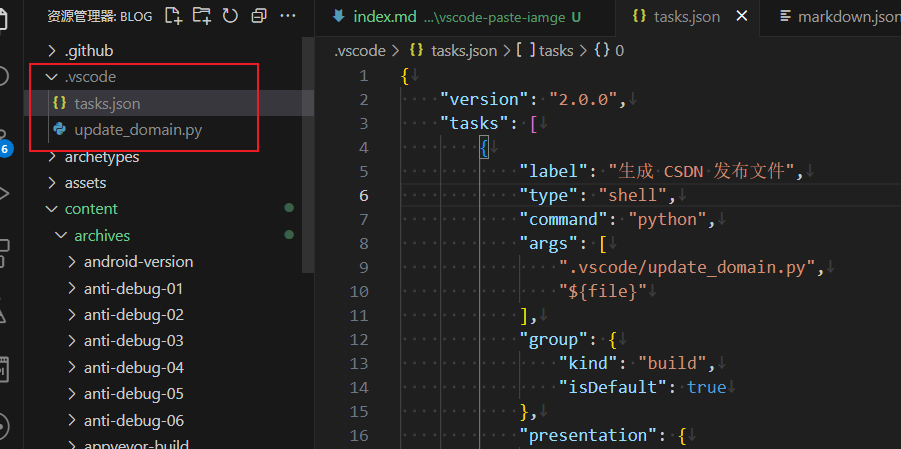
Task: Expand the .github folder
Action: [x=91, y=50]
